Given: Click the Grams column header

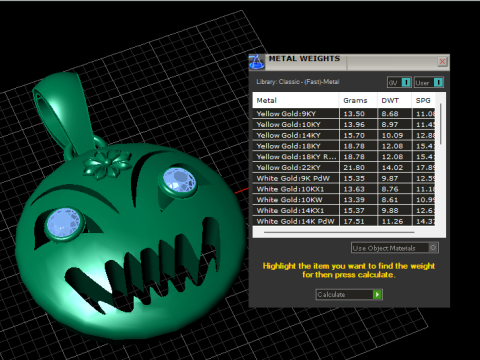Looking at the screenshot, I should [358, 100].
